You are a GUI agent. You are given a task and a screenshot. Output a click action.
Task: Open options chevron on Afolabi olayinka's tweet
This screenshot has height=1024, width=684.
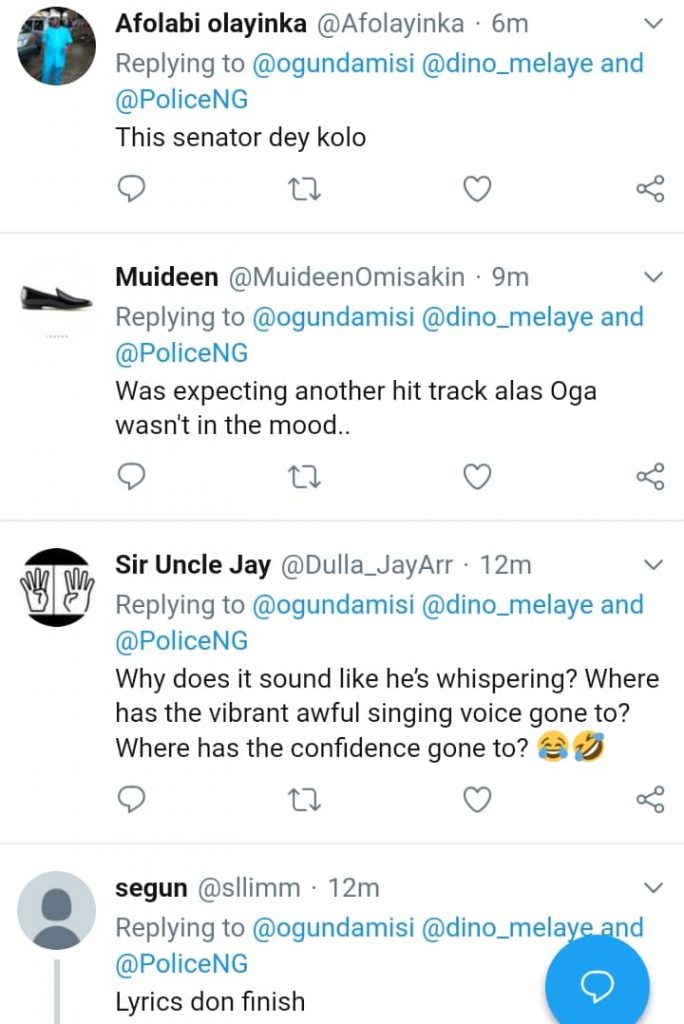652,23
